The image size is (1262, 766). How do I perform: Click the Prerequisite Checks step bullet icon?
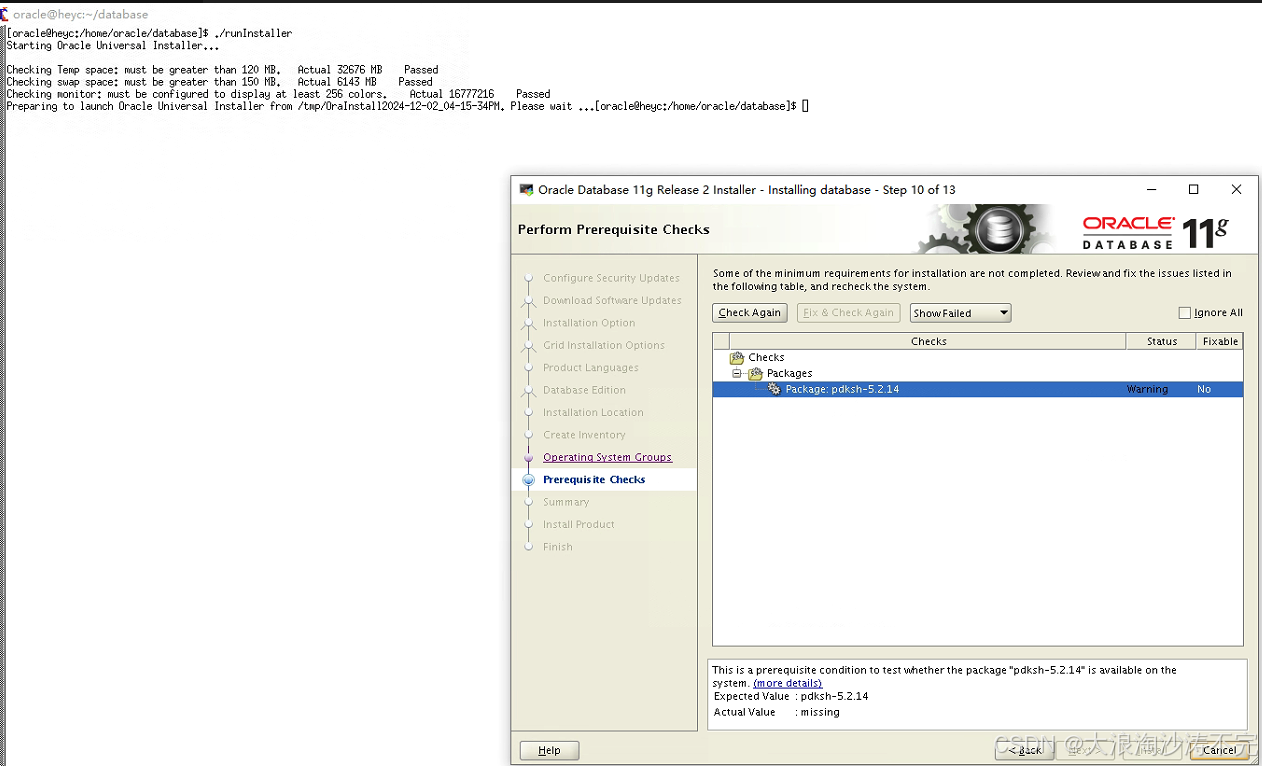point(529,480)
